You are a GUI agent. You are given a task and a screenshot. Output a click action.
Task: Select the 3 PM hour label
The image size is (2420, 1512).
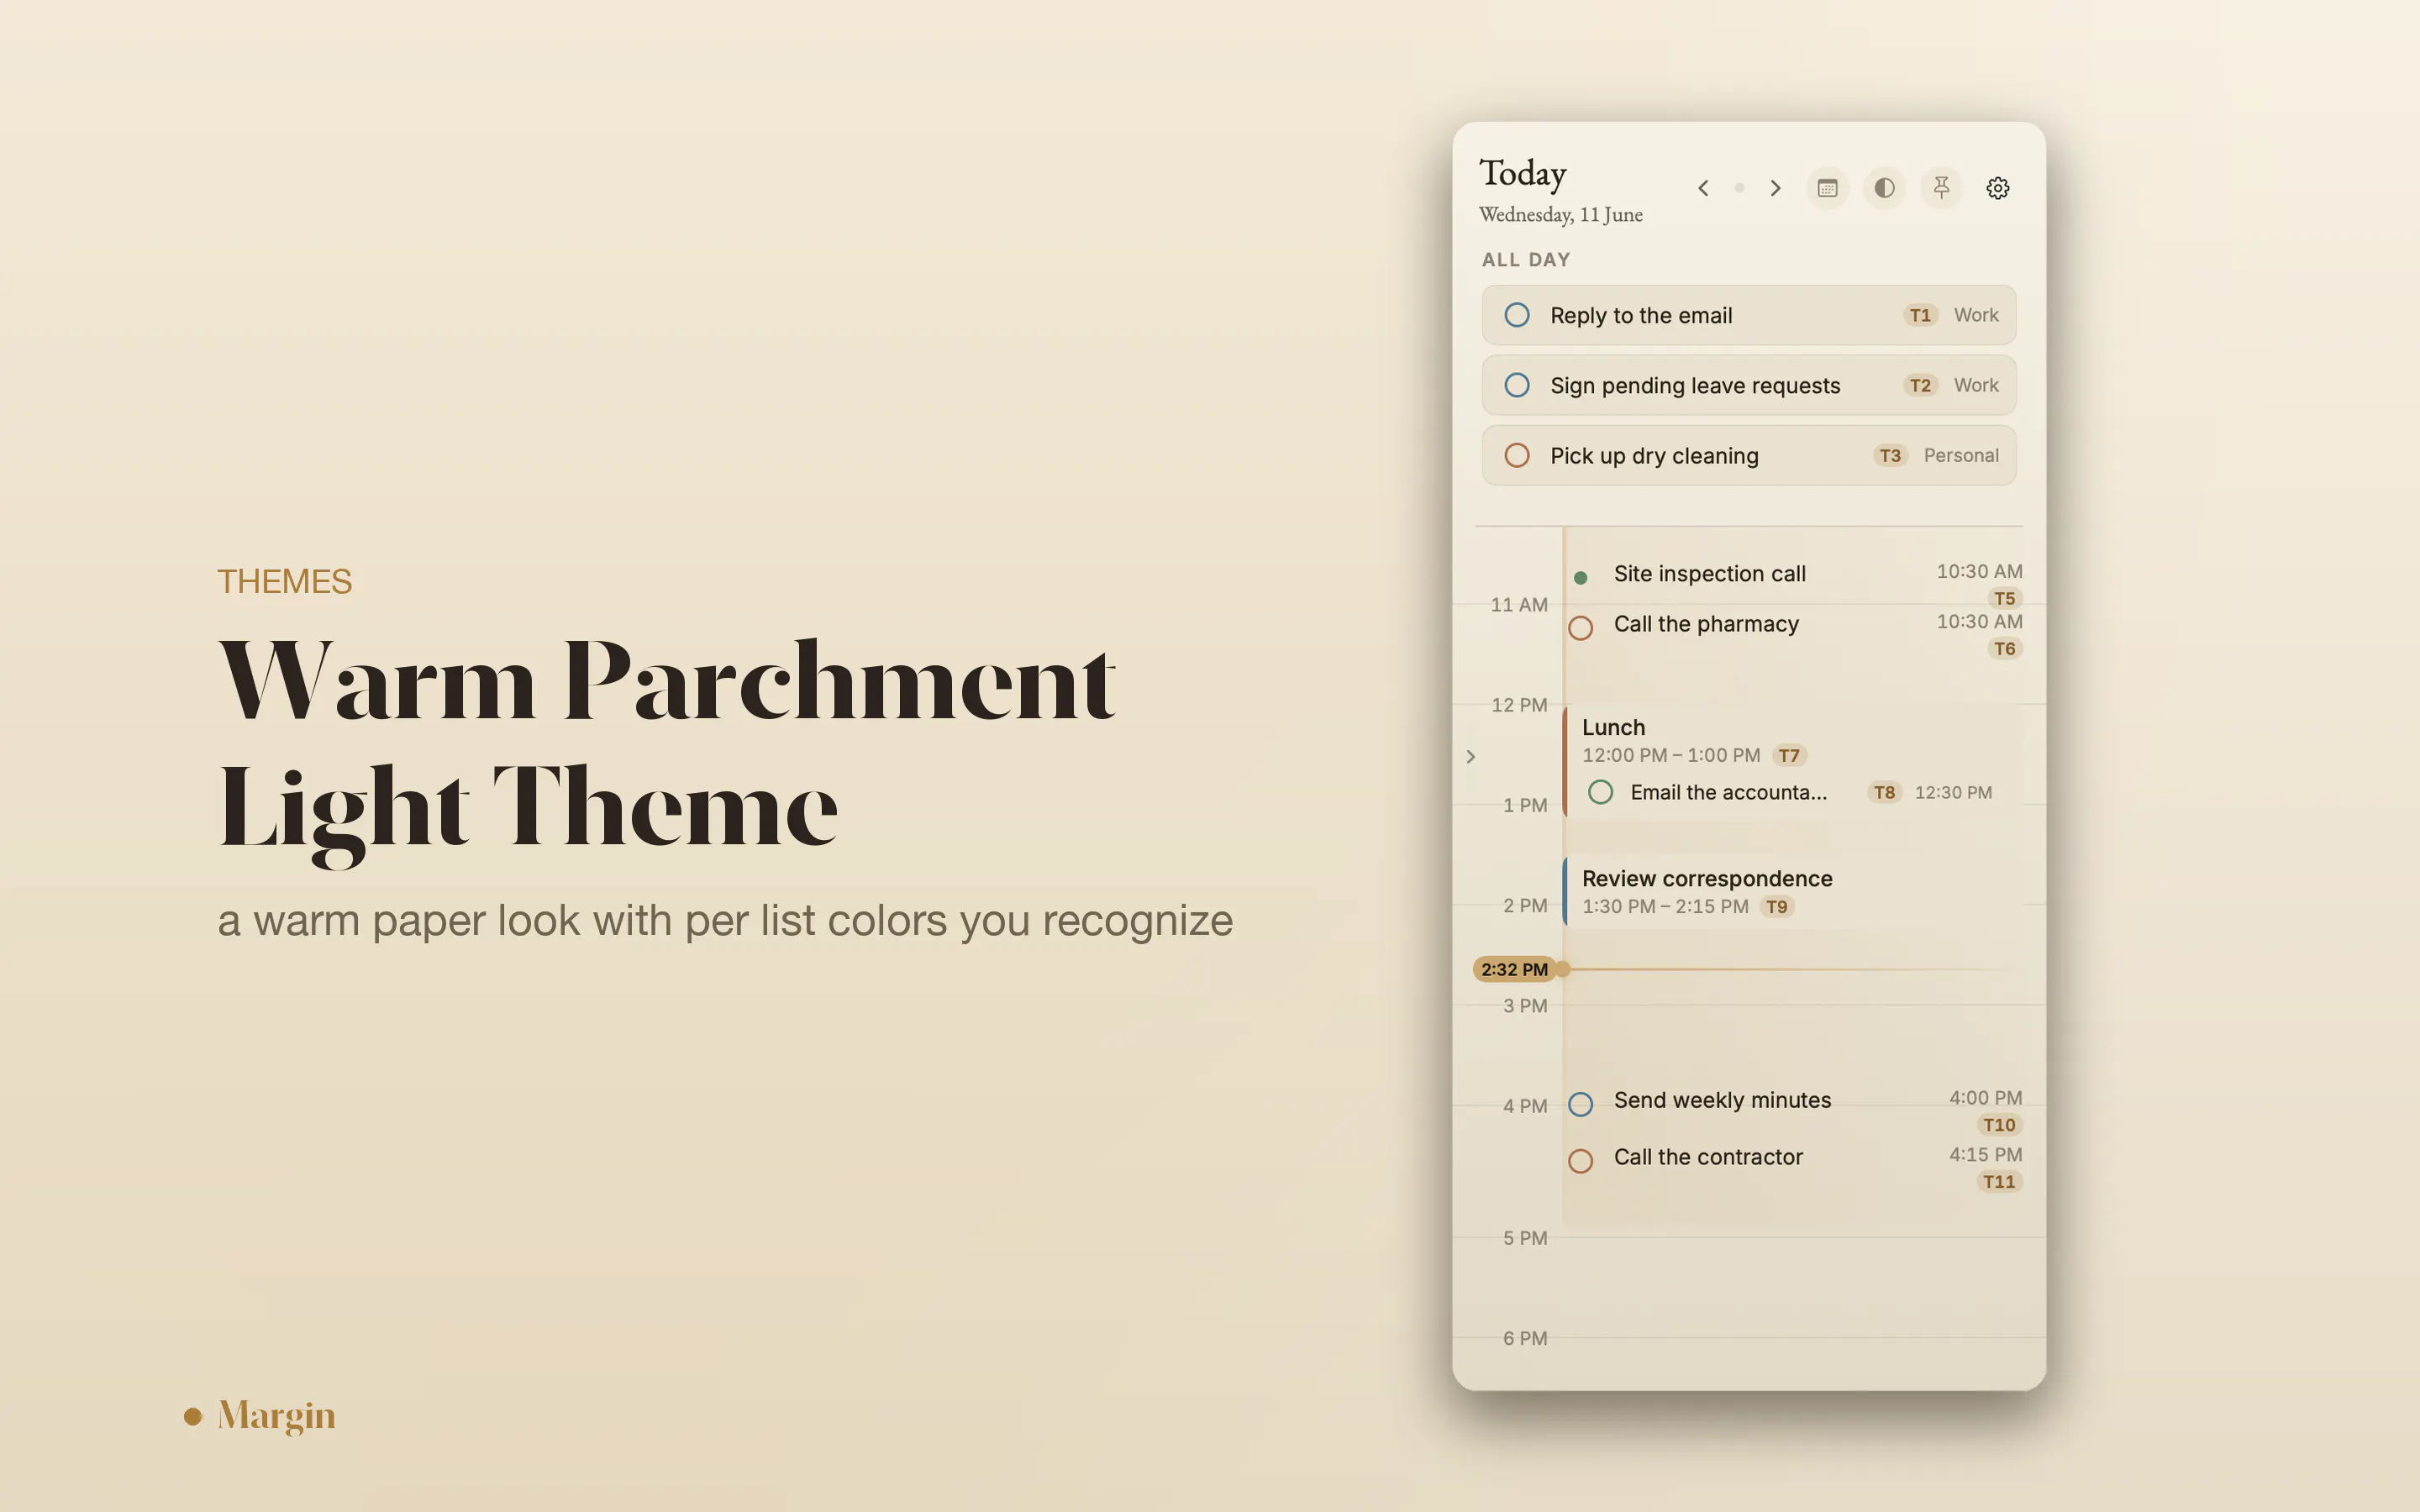click(x=1525, y=1006)
